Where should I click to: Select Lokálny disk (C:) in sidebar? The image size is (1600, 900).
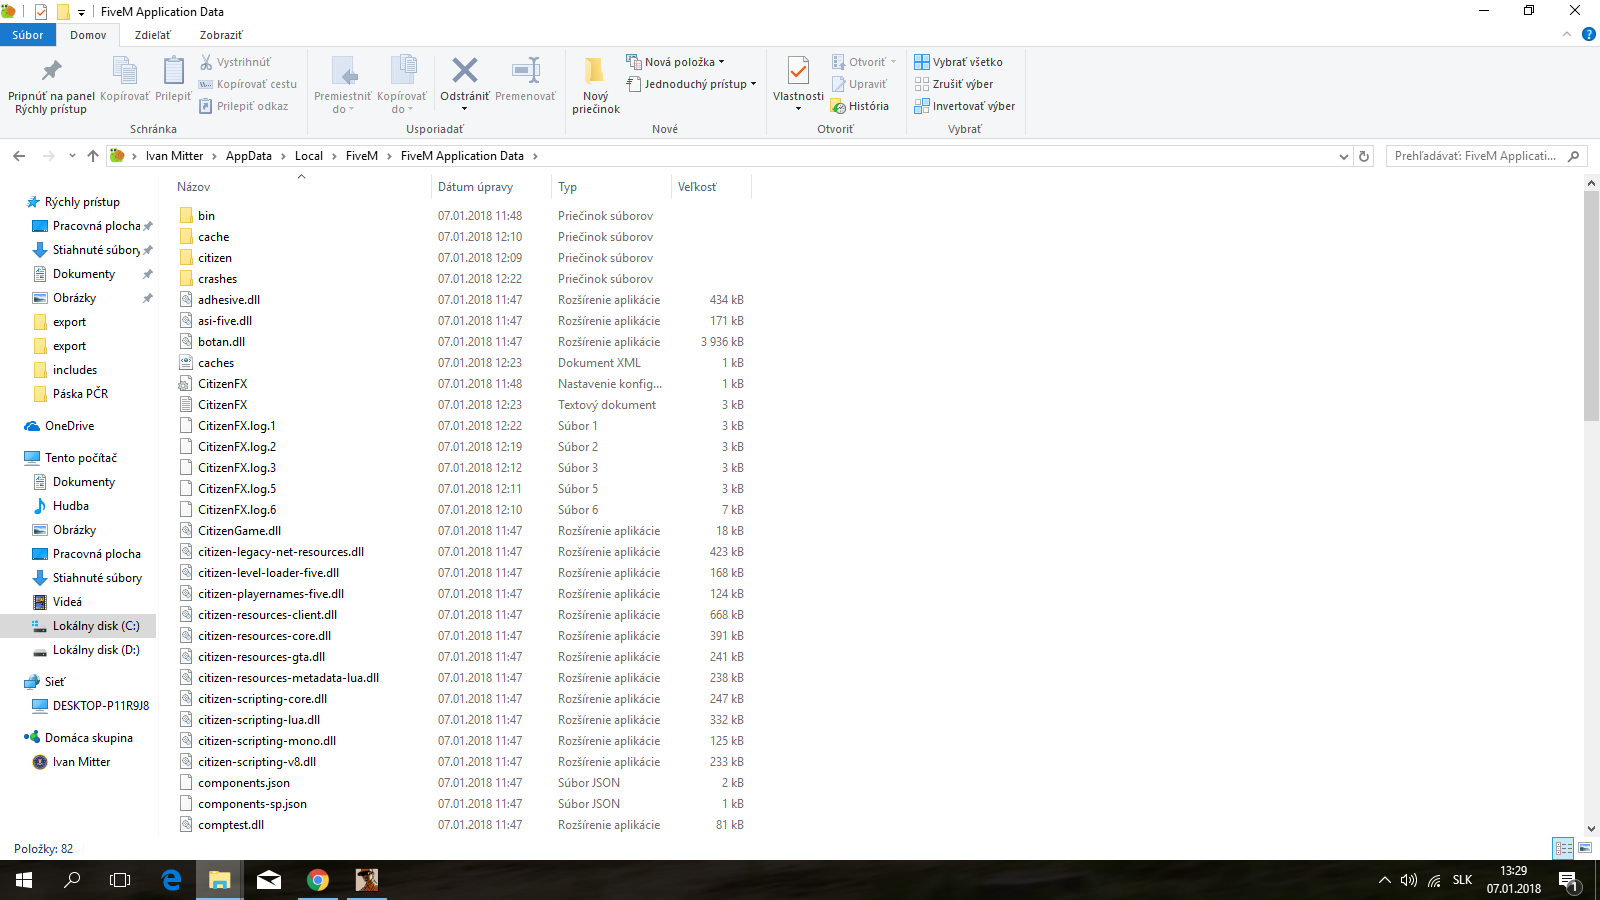coord(96,626)
